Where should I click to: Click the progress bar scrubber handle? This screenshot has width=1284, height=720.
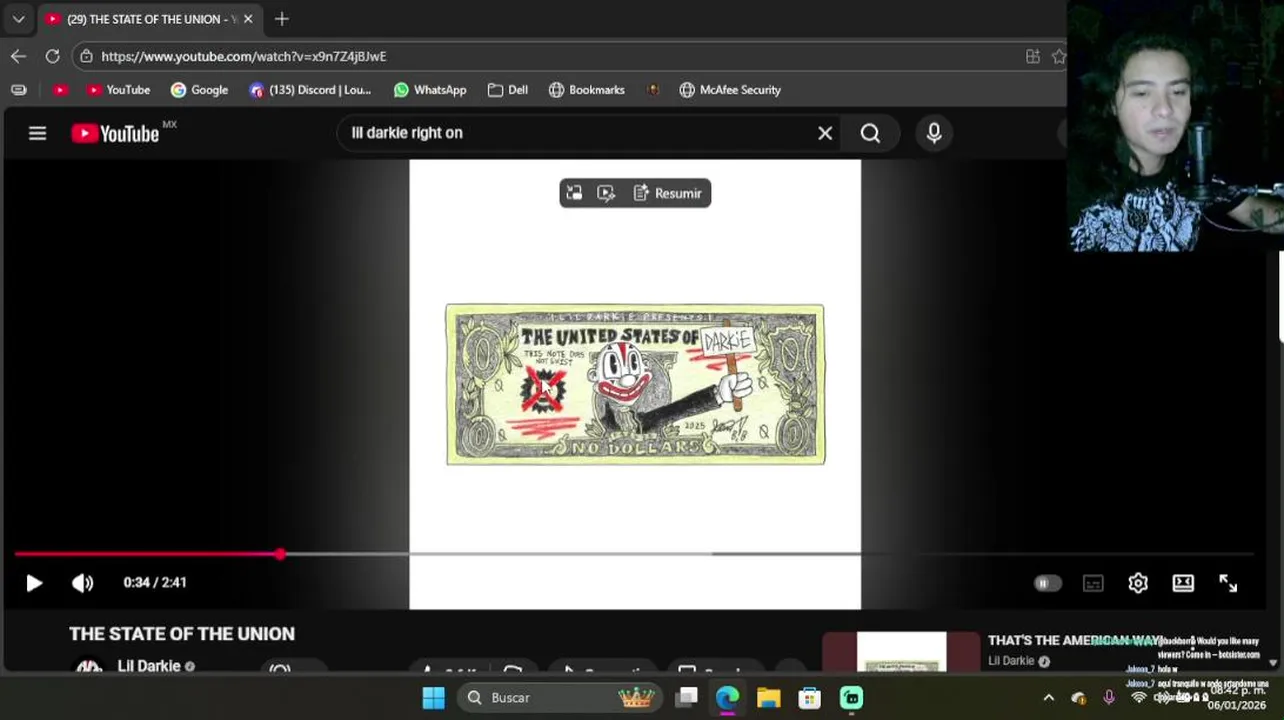click(280, 553)
